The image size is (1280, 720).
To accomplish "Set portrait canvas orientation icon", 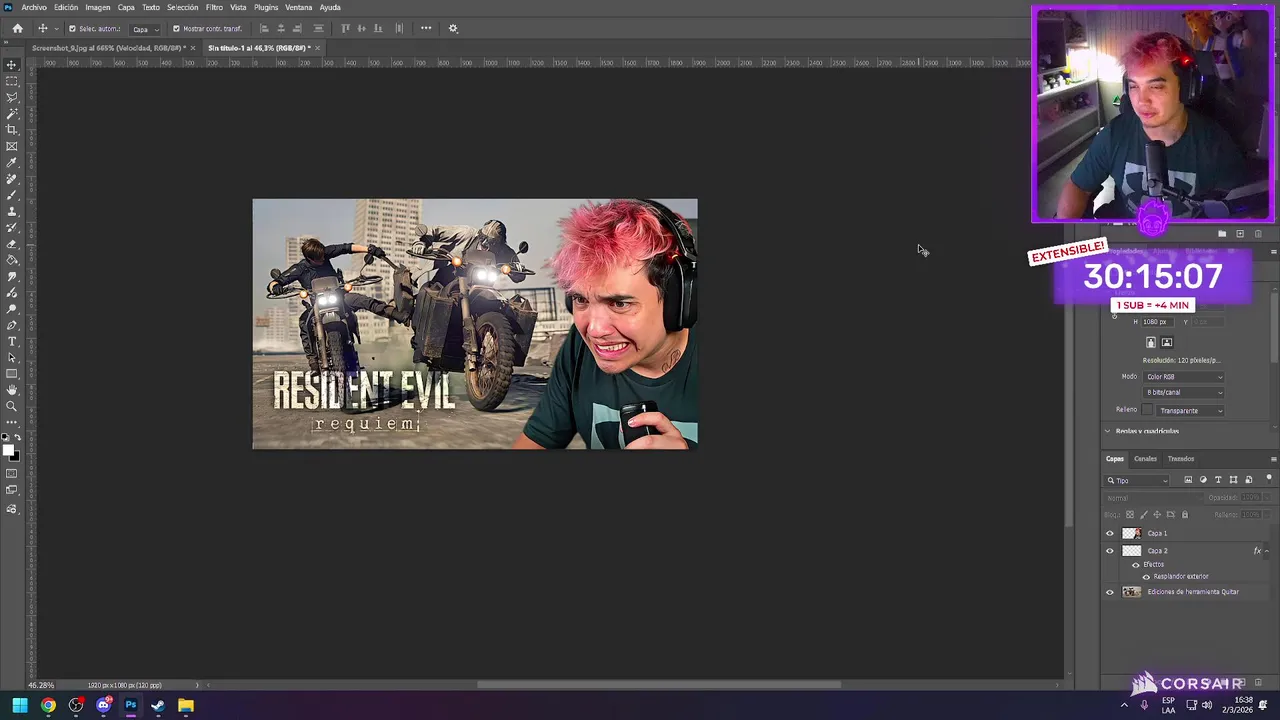I will pos(1151,342).
